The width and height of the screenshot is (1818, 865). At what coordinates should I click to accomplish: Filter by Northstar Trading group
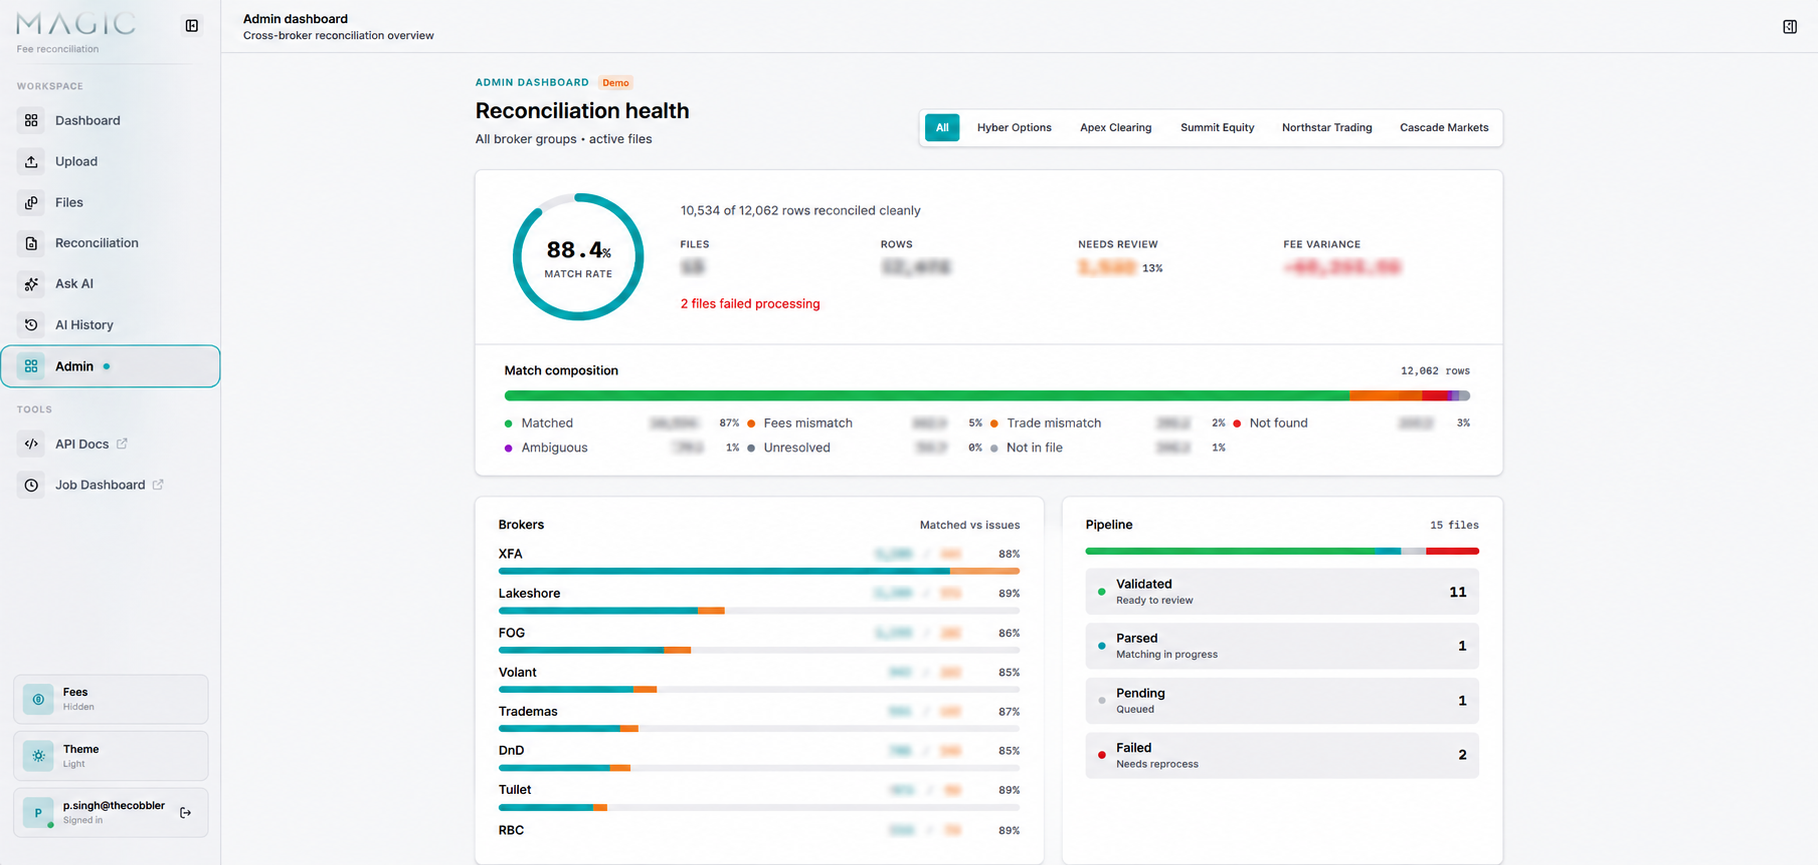[1326, 128]
